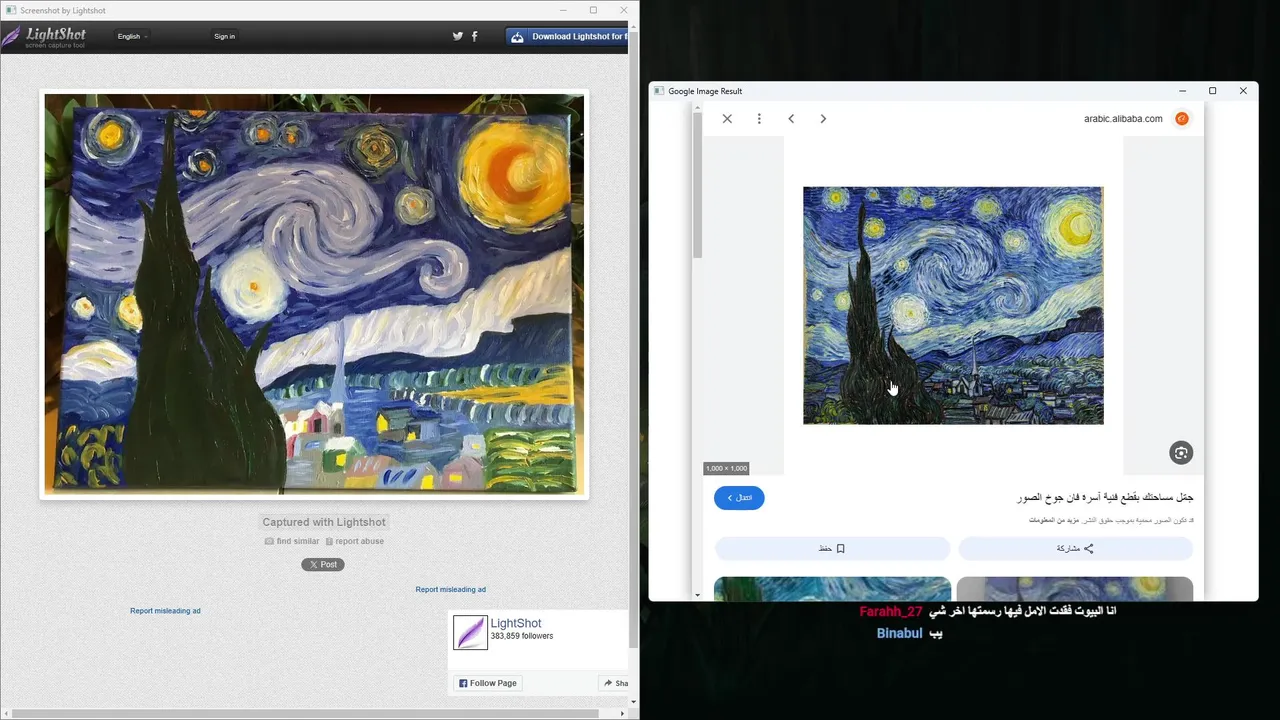Click the Arabic share button
The image size is (1280, 720).
coord(1076,548)
